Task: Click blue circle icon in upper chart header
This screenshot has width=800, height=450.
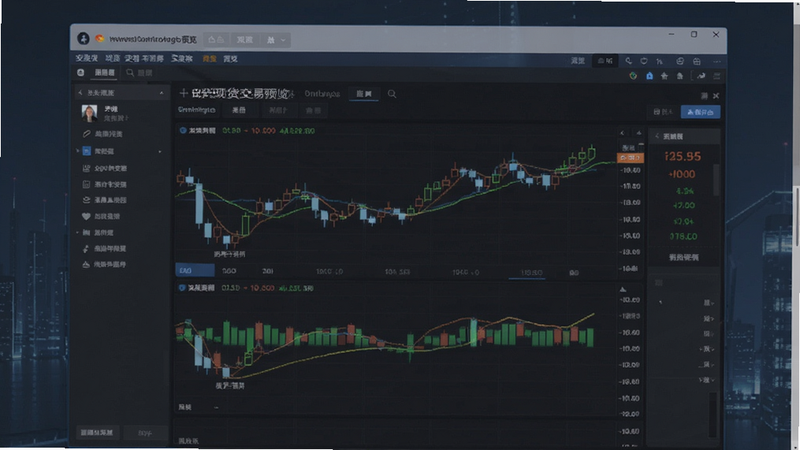Action: point(183,131)
